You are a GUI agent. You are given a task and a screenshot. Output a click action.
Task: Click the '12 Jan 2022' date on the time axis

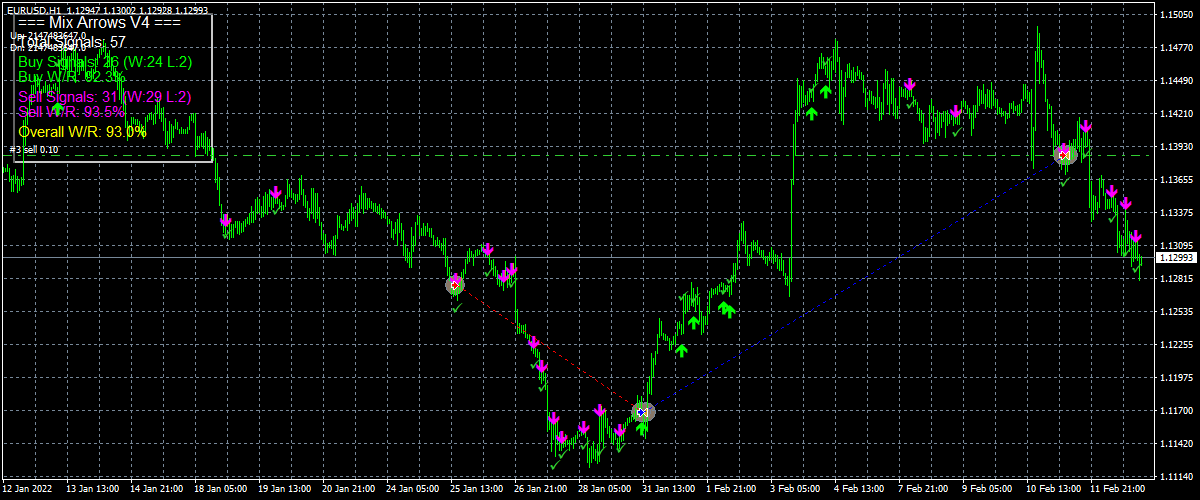click(x=27, y=490)
